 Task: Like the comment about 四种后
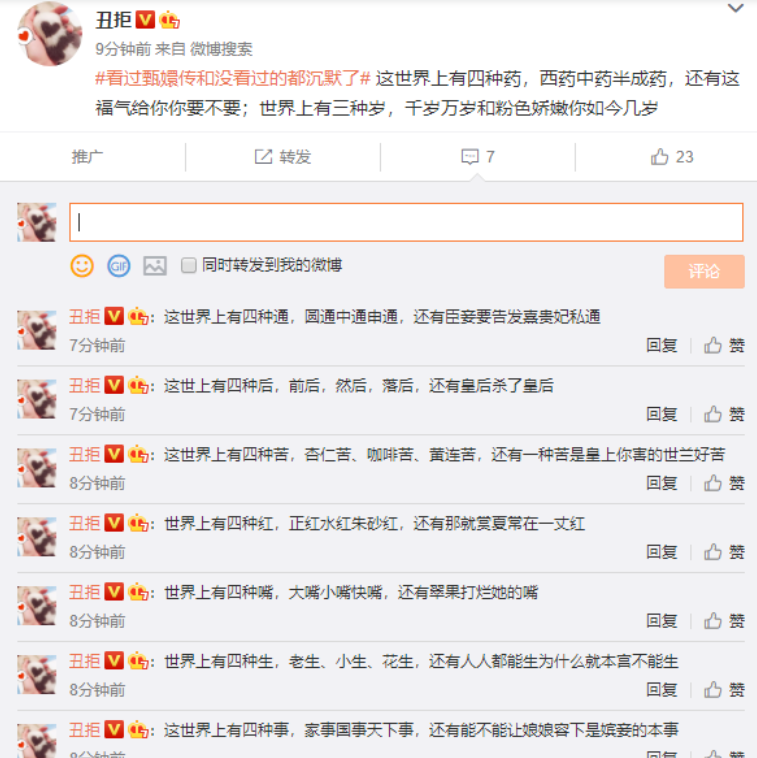tap(724, 414)
